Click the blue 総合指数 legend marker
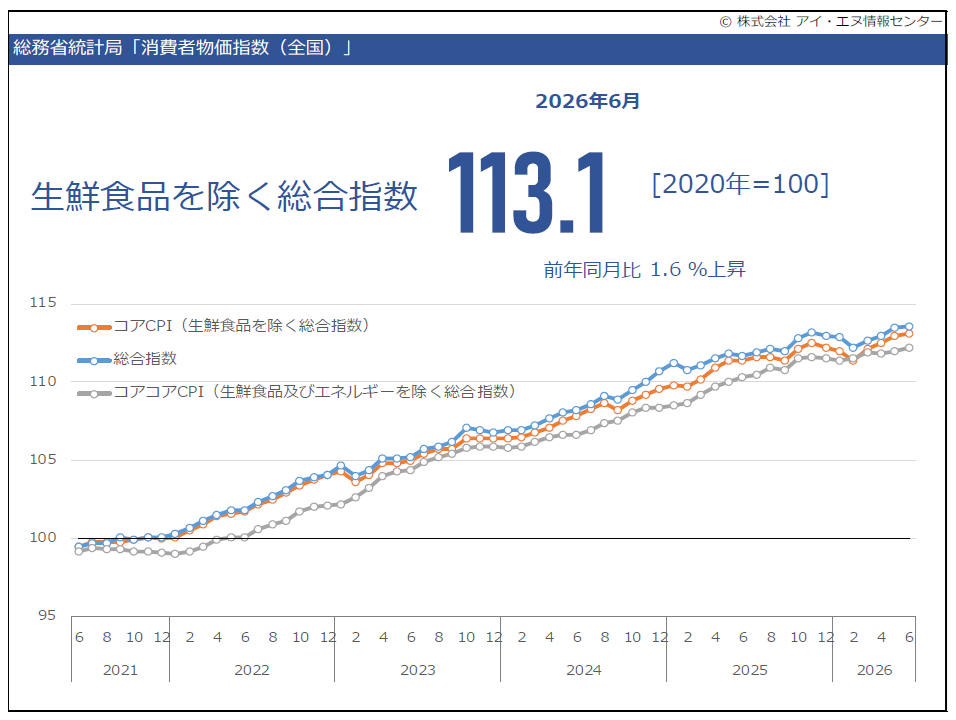This screenshot has height=720, width=956. pyautogui.click(x=94, y=360)
